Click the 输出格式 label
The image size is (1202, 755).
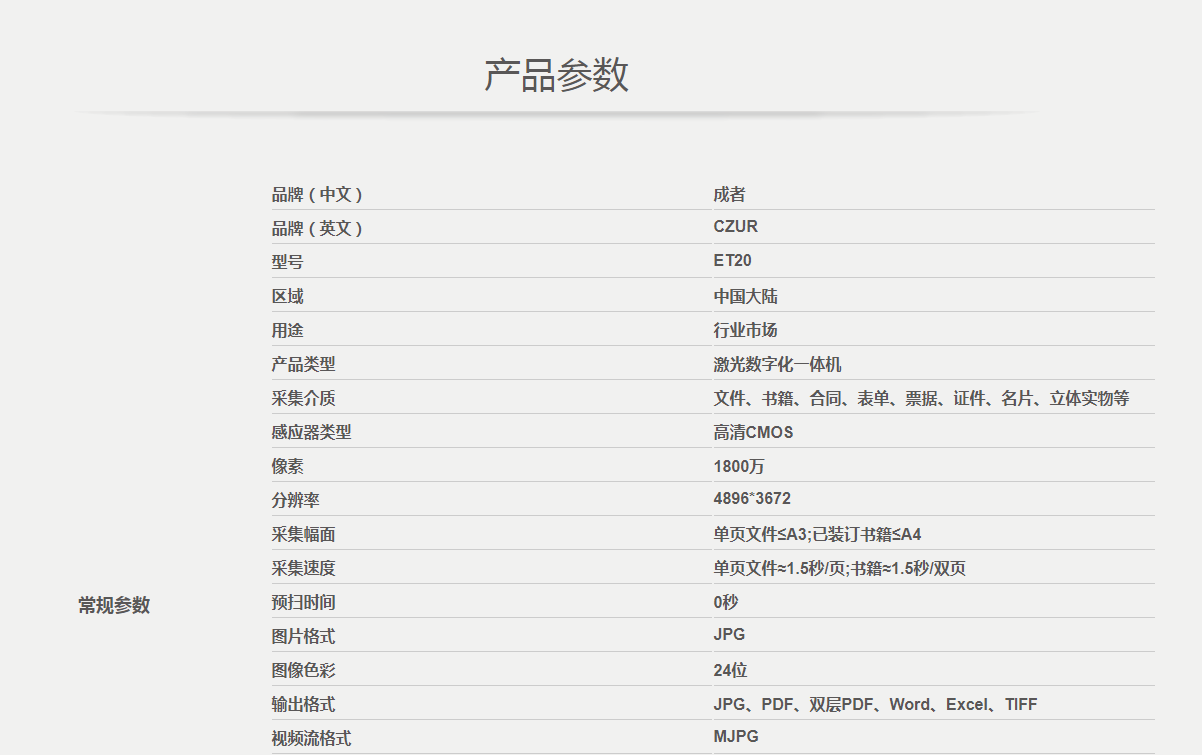303,705
